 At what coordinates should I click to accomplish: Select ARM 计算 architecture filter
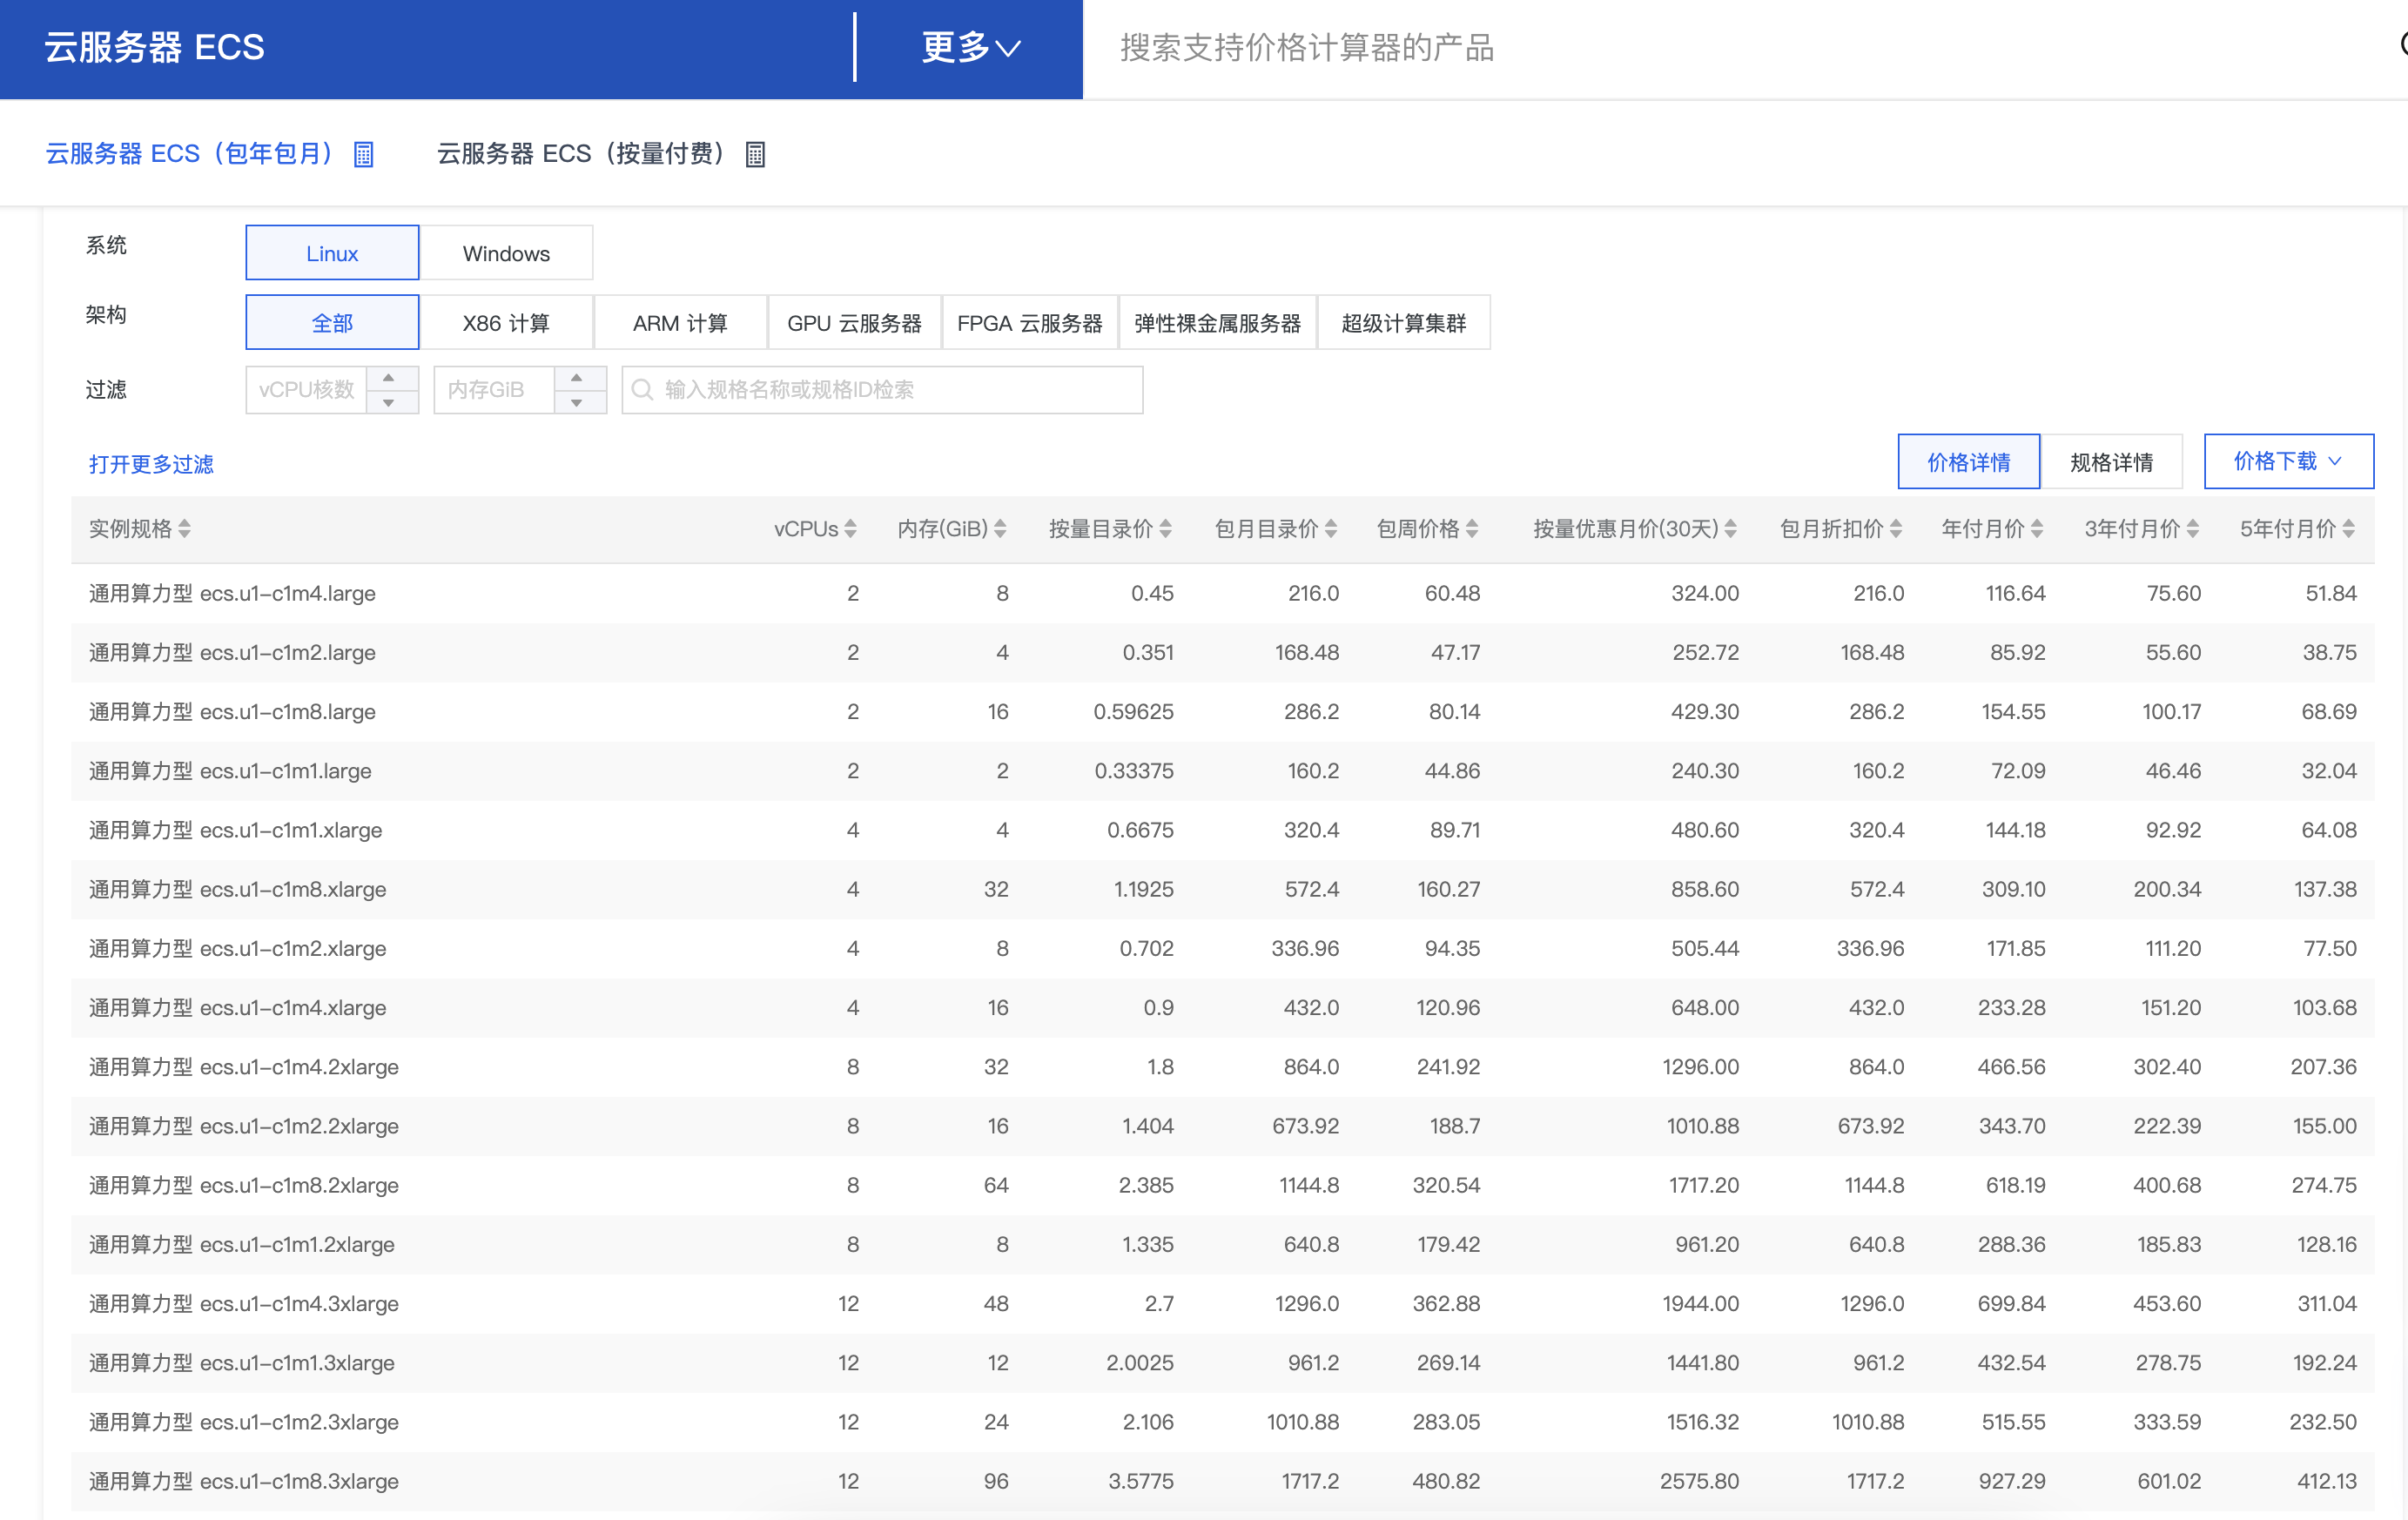[680, 323]
